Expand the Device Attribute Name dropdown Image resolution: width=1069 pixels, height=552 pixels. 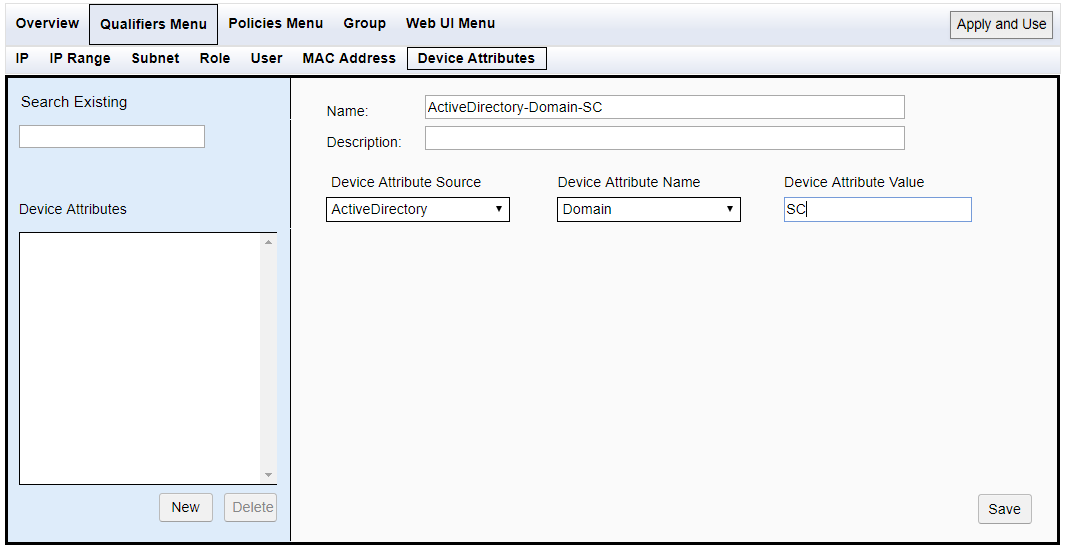click(649, 209)
